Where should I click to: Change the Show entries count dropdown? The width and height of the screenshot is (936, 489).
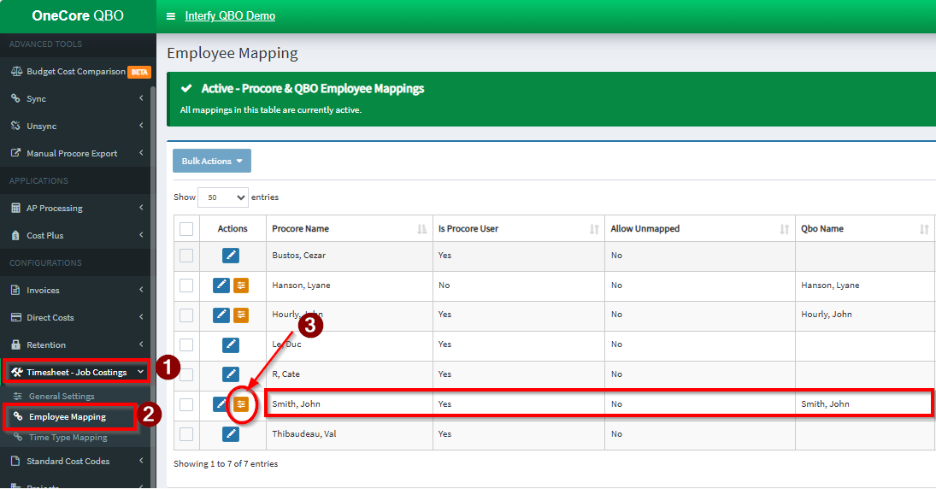point(223,198)
